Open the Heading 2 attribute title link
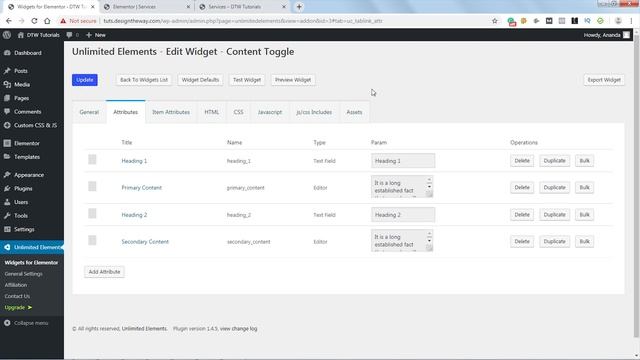Image resolution: width=640 pixels, height=360 pixels. (x=134, y=215)
